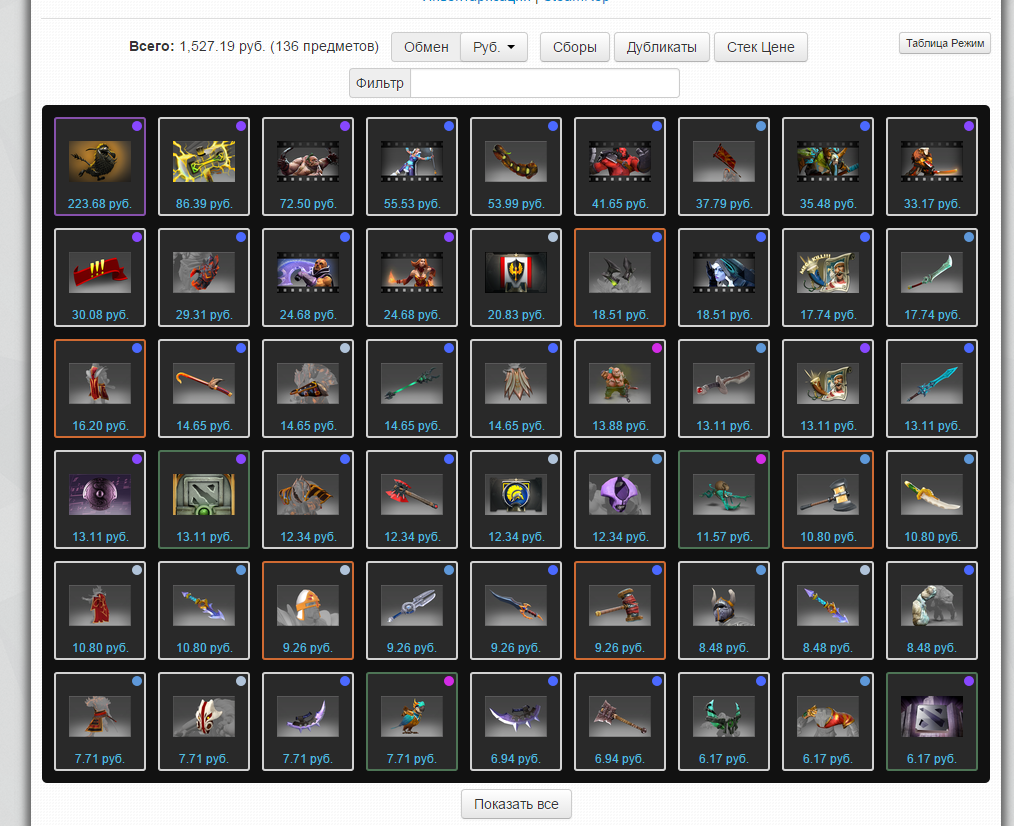The width and height of the screenshot is (1014, 826).
Task: Select the 8.48 руб. stone golem item
Action: (x=932, y=611)
